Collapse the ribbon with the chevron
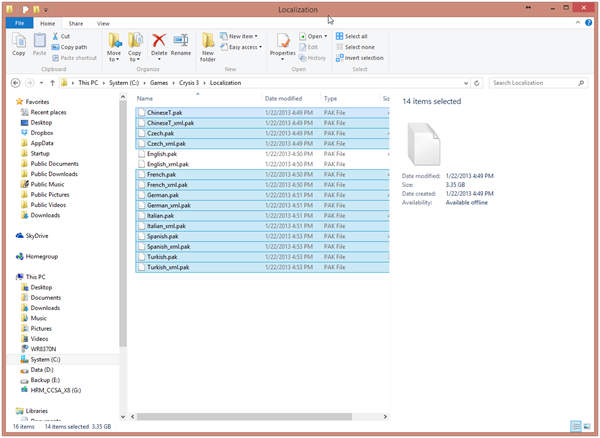The image size is (600, 438). (x=577, y=23)
